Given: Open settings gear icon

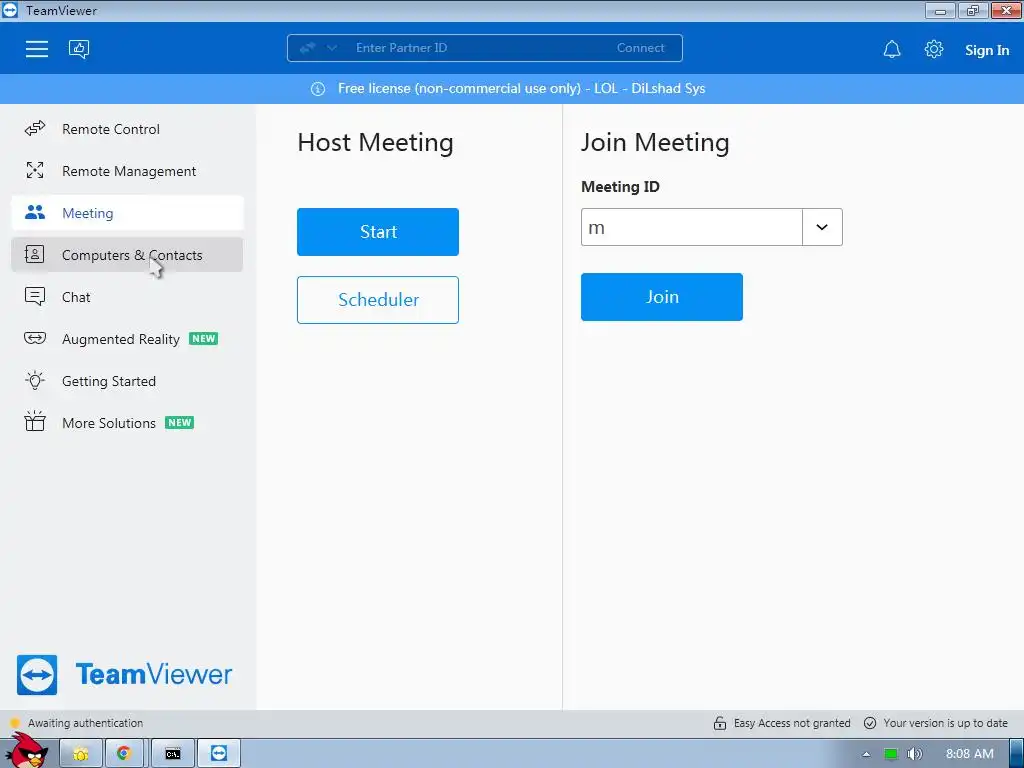Looking at the screenshot, I should (934, 49).
